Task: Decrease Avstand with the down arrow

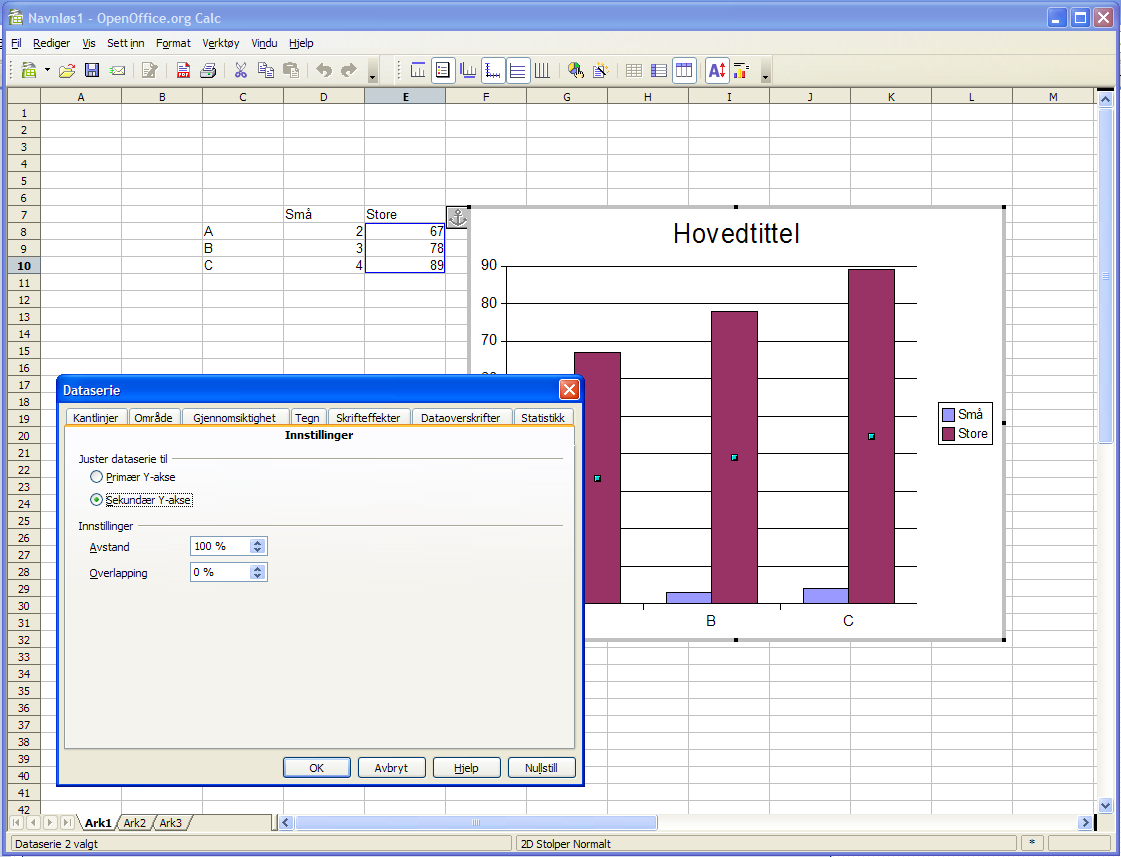Action: pos(258,550)
